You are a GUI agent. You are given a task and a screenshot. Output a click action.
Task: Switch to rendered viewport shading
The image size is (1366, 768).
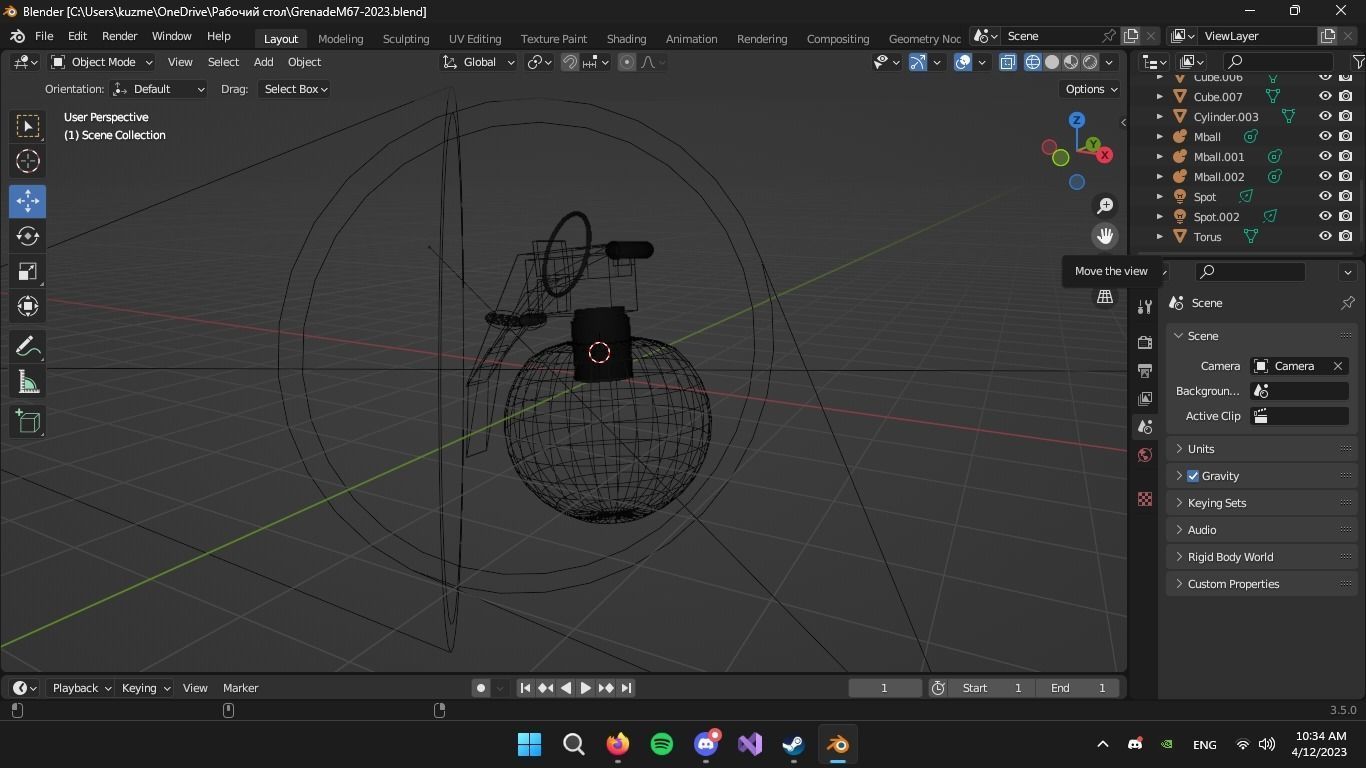(1090, 62)
